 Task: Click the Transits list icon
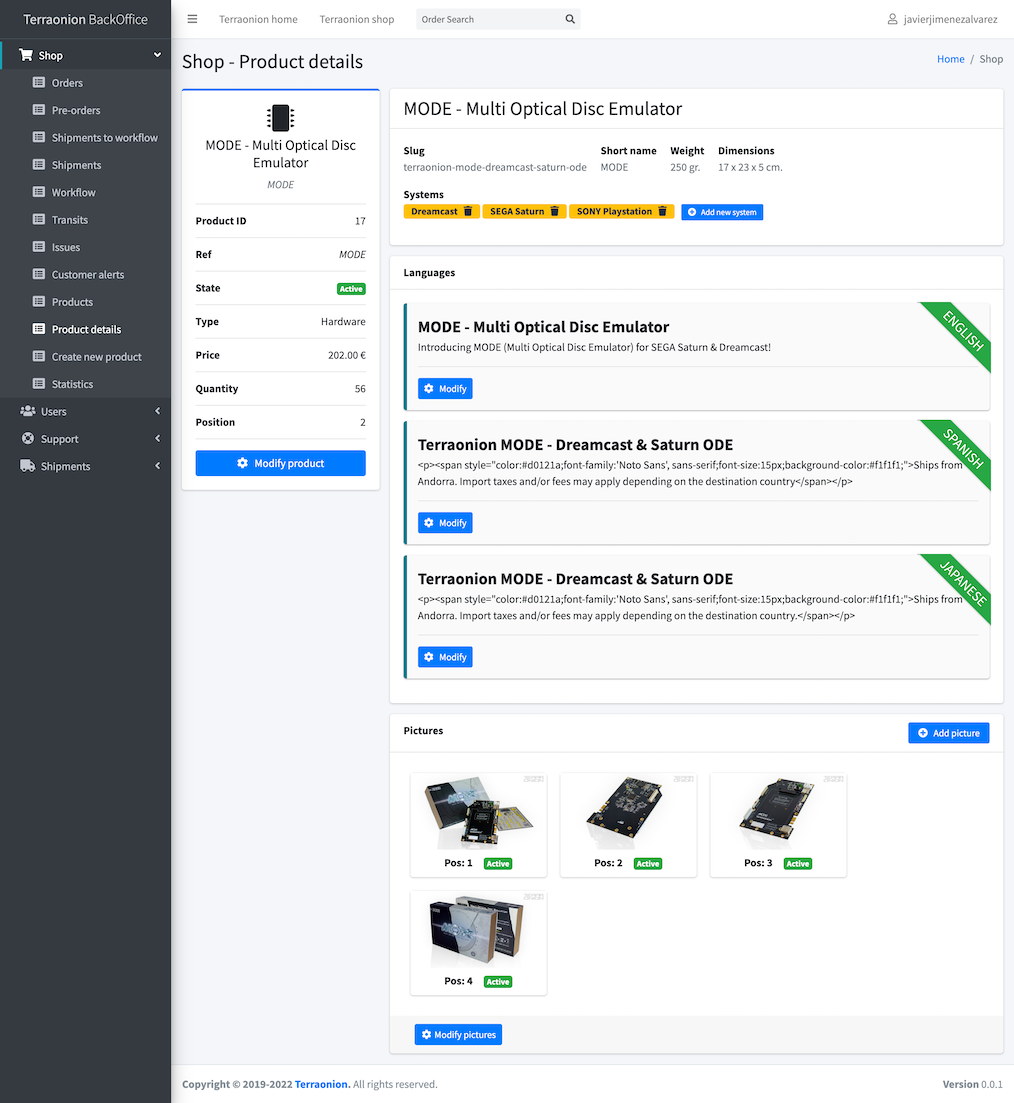(x=39, y=219)
